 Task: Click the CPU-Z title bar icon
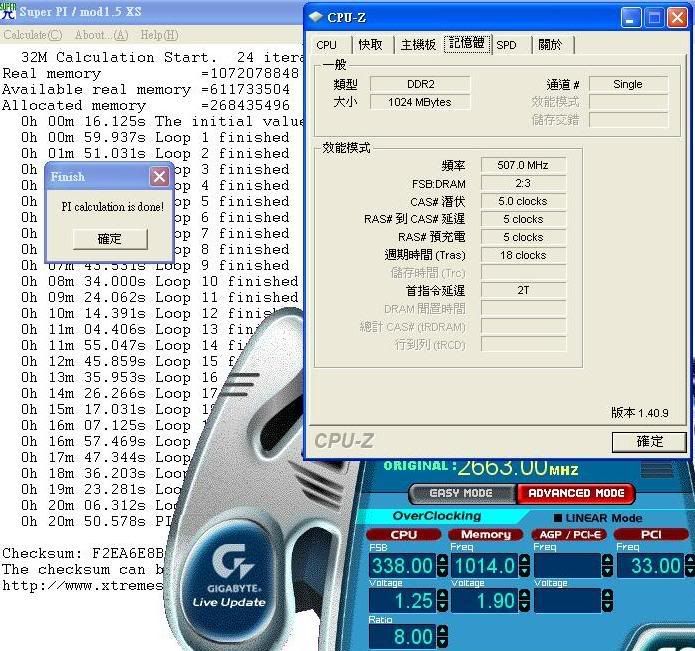(x=316, y=17)
